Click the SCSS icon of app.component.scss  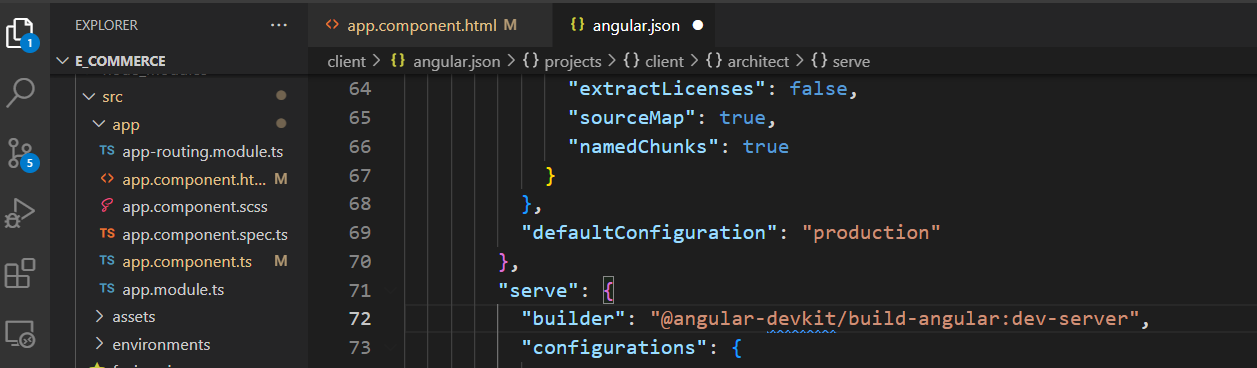(x=107, y=207)
